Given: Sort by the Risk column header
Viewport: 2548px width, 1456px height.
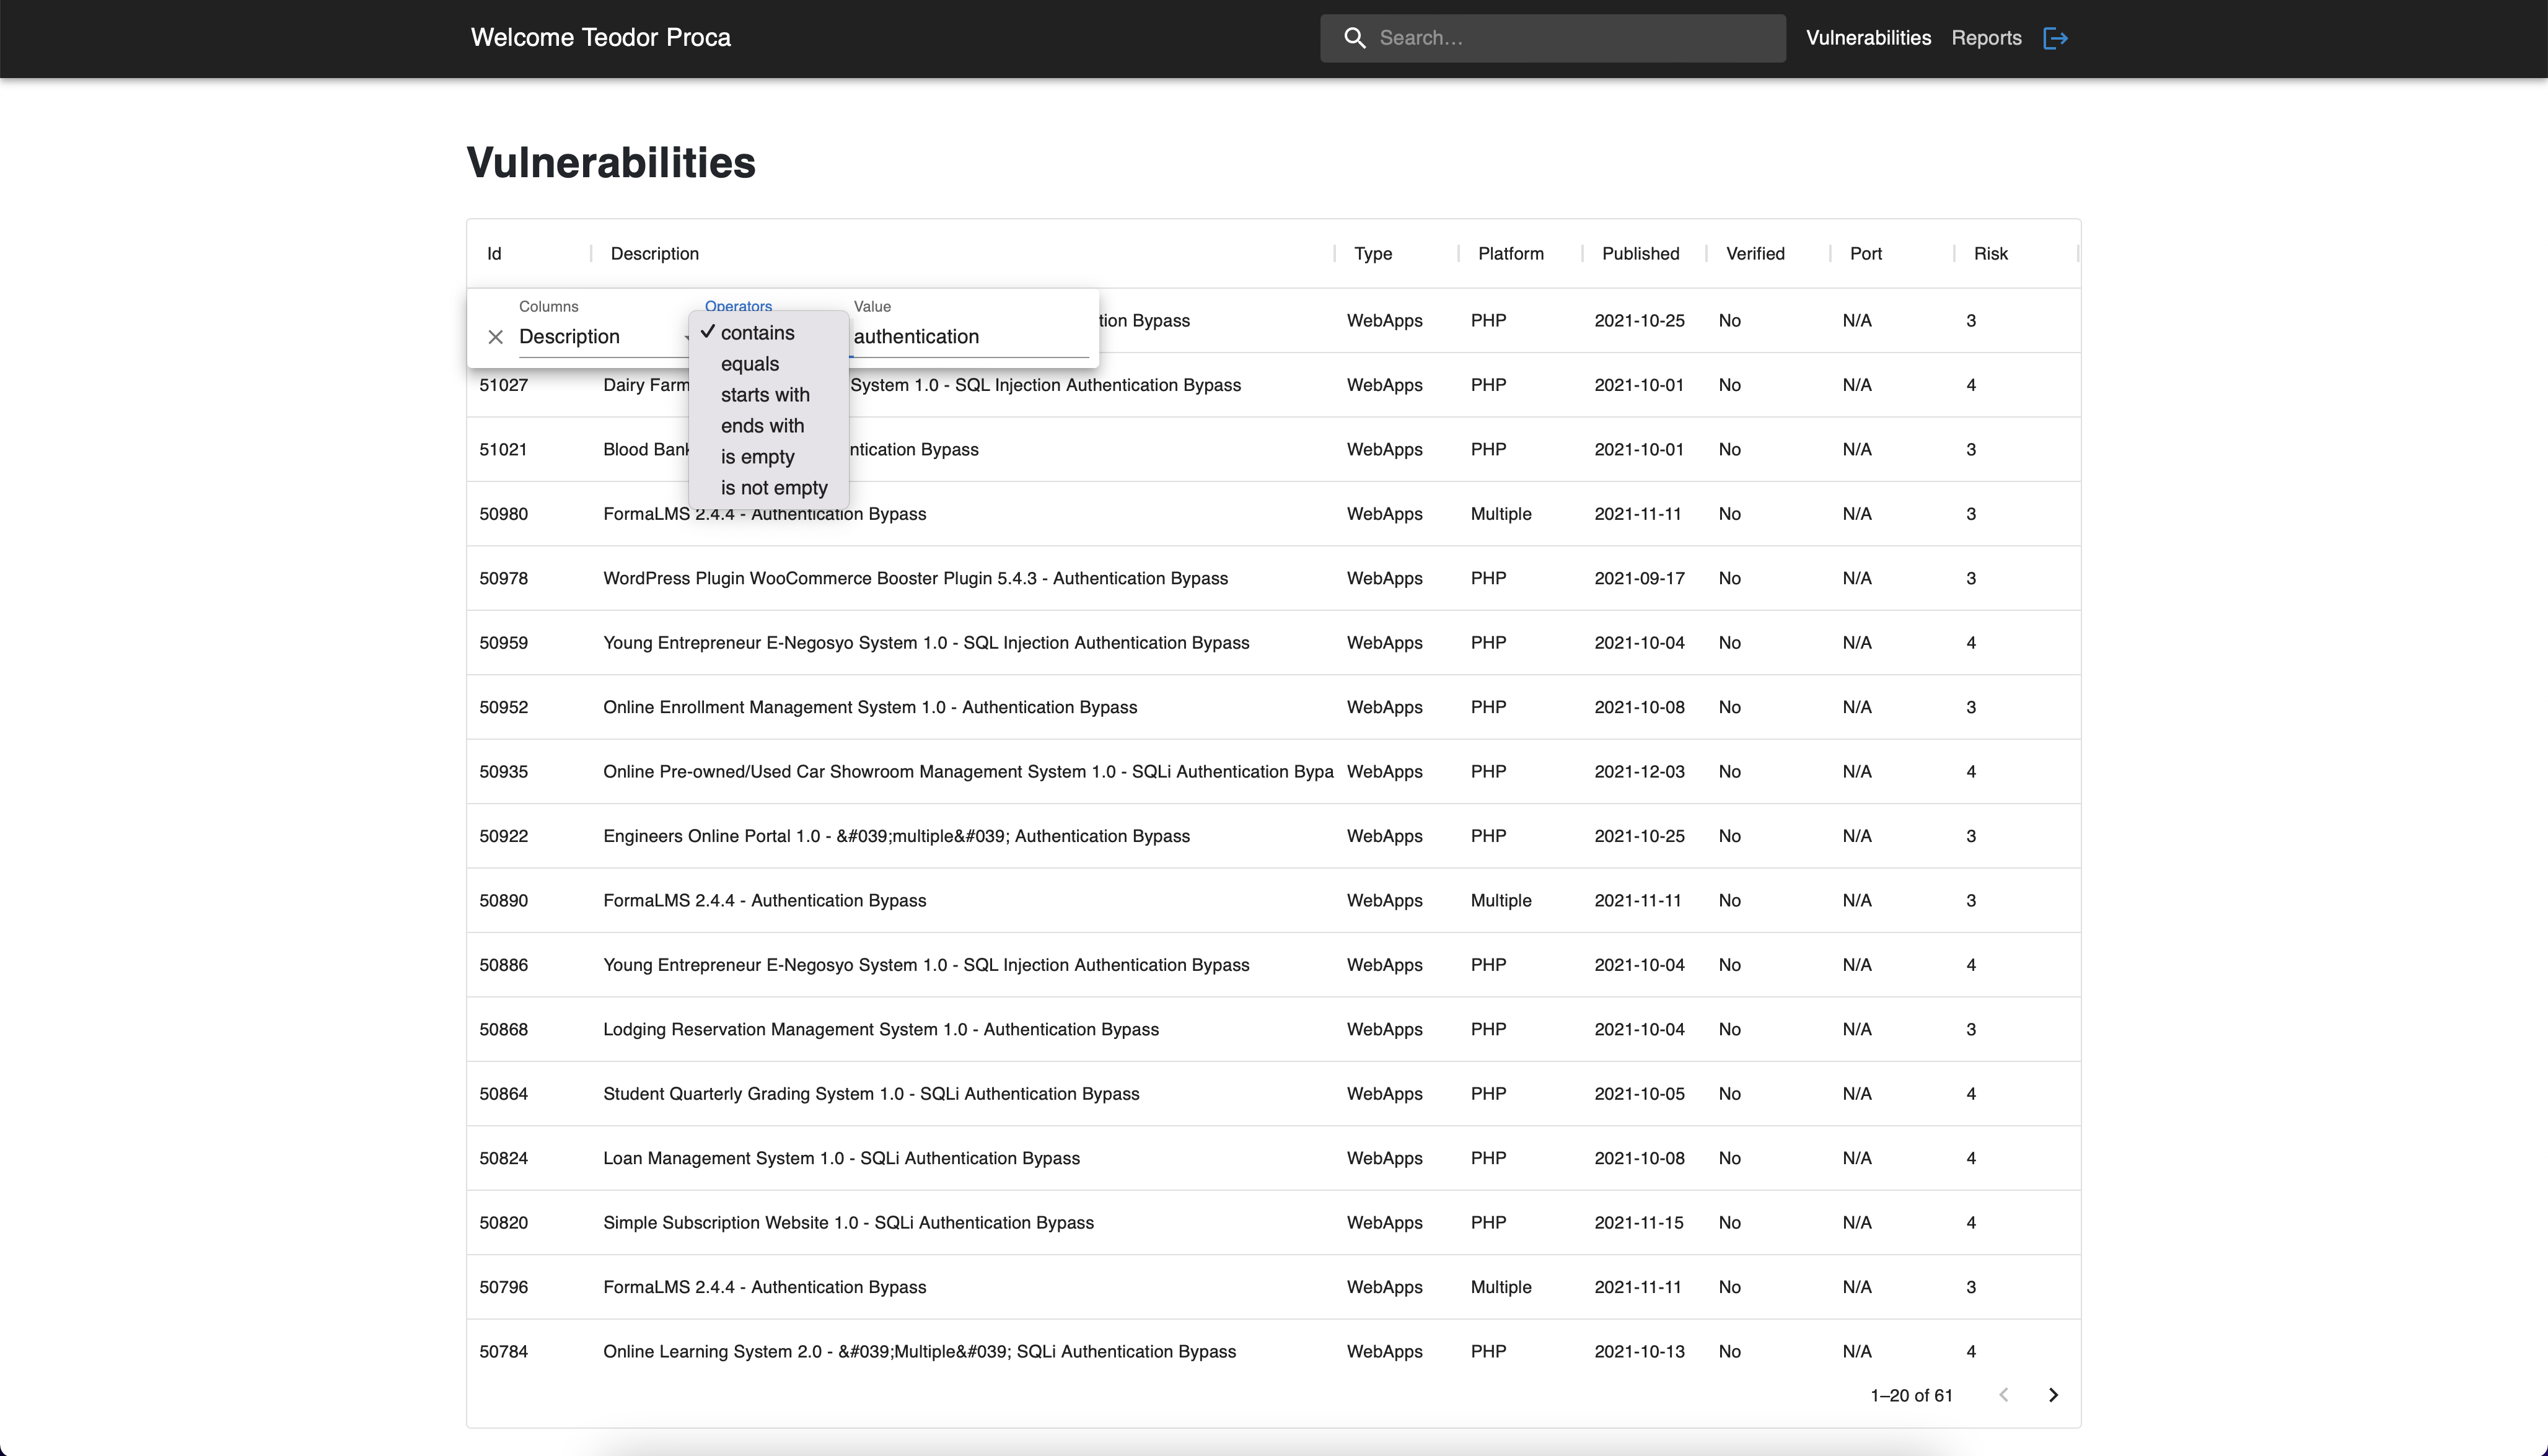Looking at the screenshot, I should pos(1990,254).
